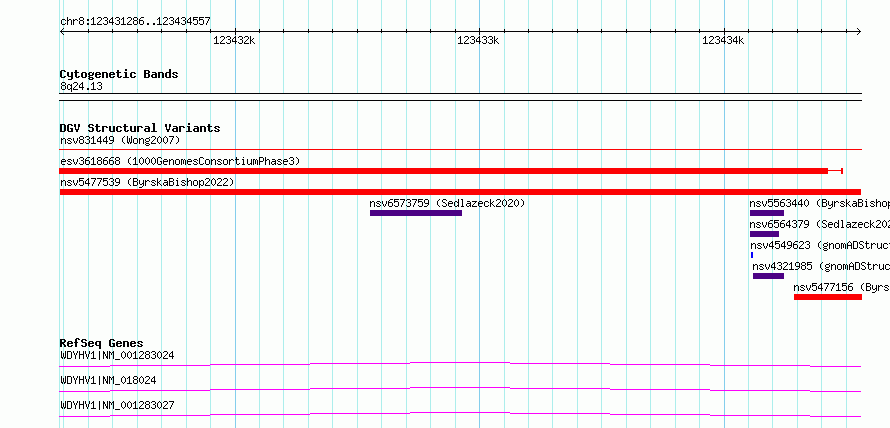
Task: Click the tiny blue nsv4549623 variant mark
Action: [752, 255]
